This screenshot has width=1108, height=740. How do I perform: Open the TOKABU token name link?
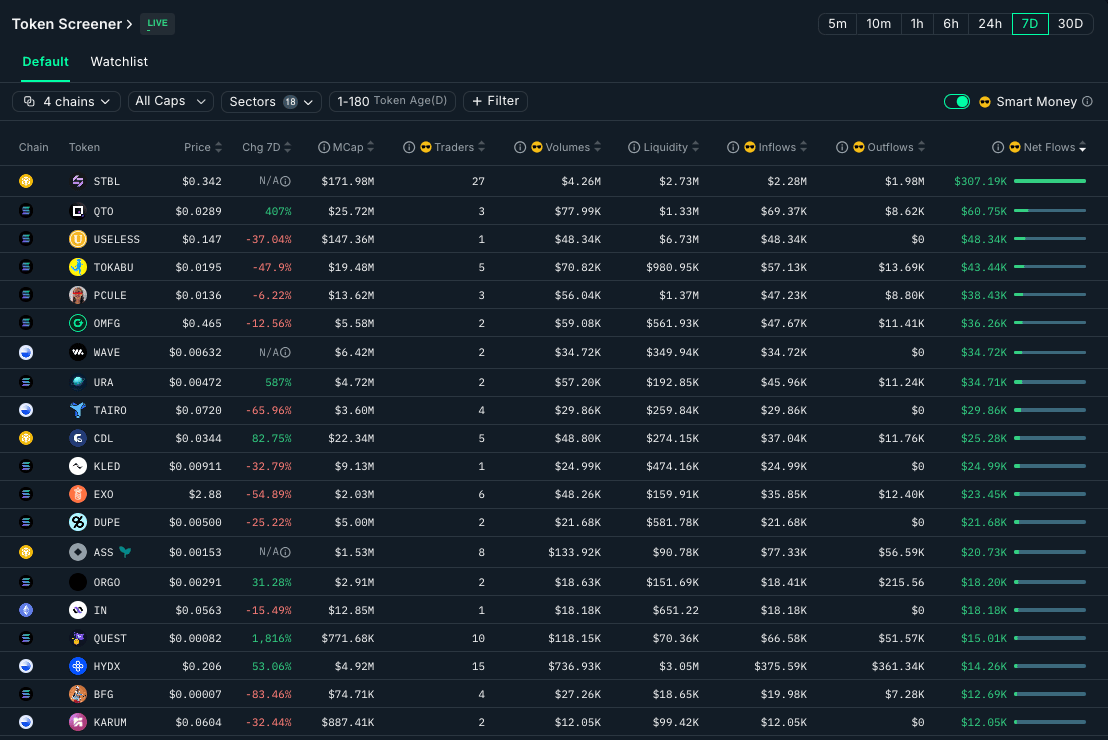114,267
